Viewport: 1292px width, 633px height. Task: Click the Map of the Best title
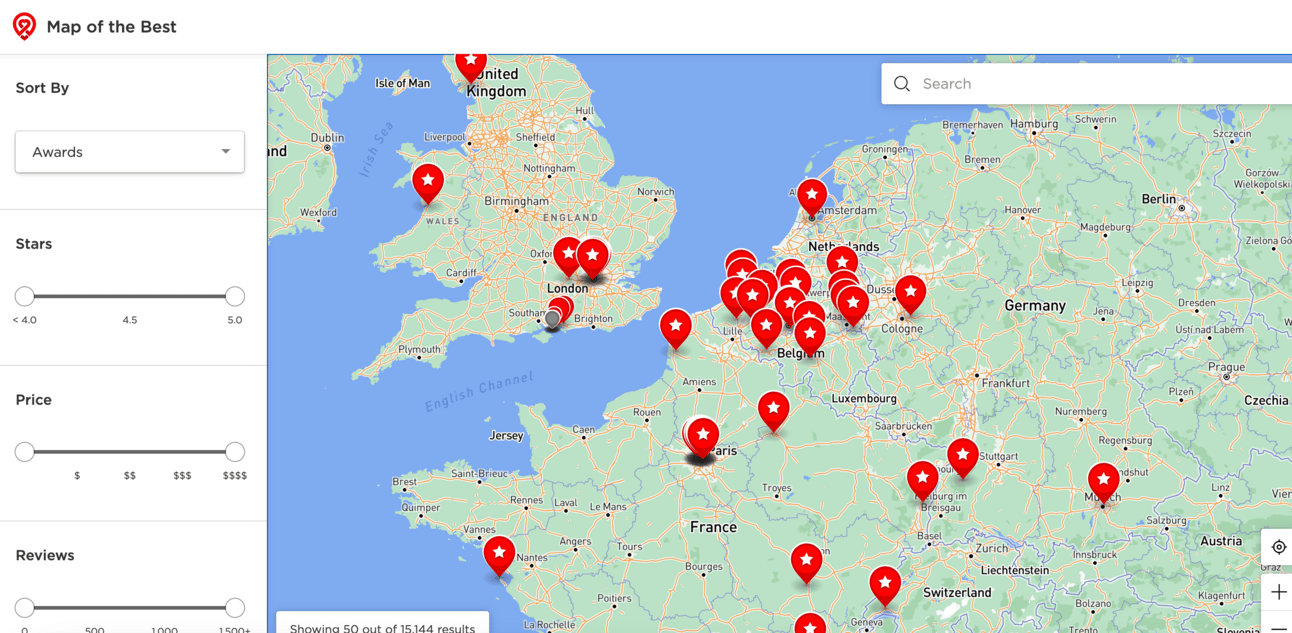tap(111, 27)
